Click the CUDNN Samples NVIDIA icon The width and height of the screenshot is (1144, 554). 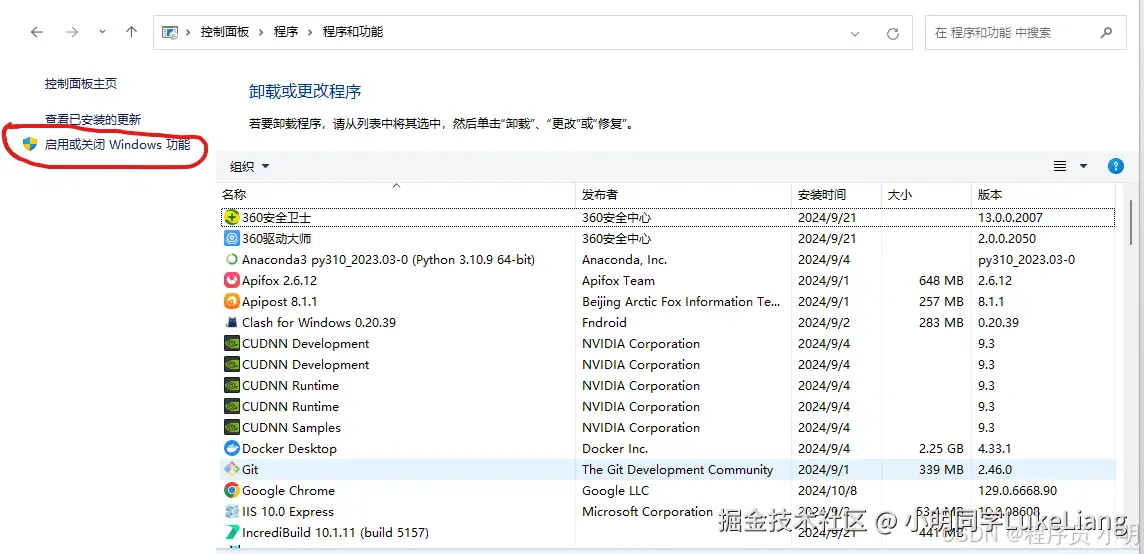click(232, 427)
